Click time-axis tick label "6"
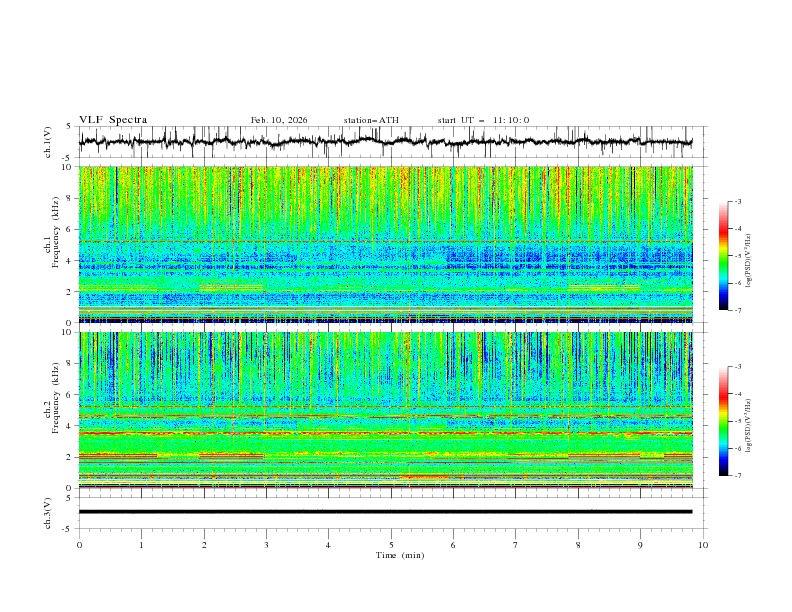This screenshot has height=612, width=792. pyautogui.click(x=453, y=545)
